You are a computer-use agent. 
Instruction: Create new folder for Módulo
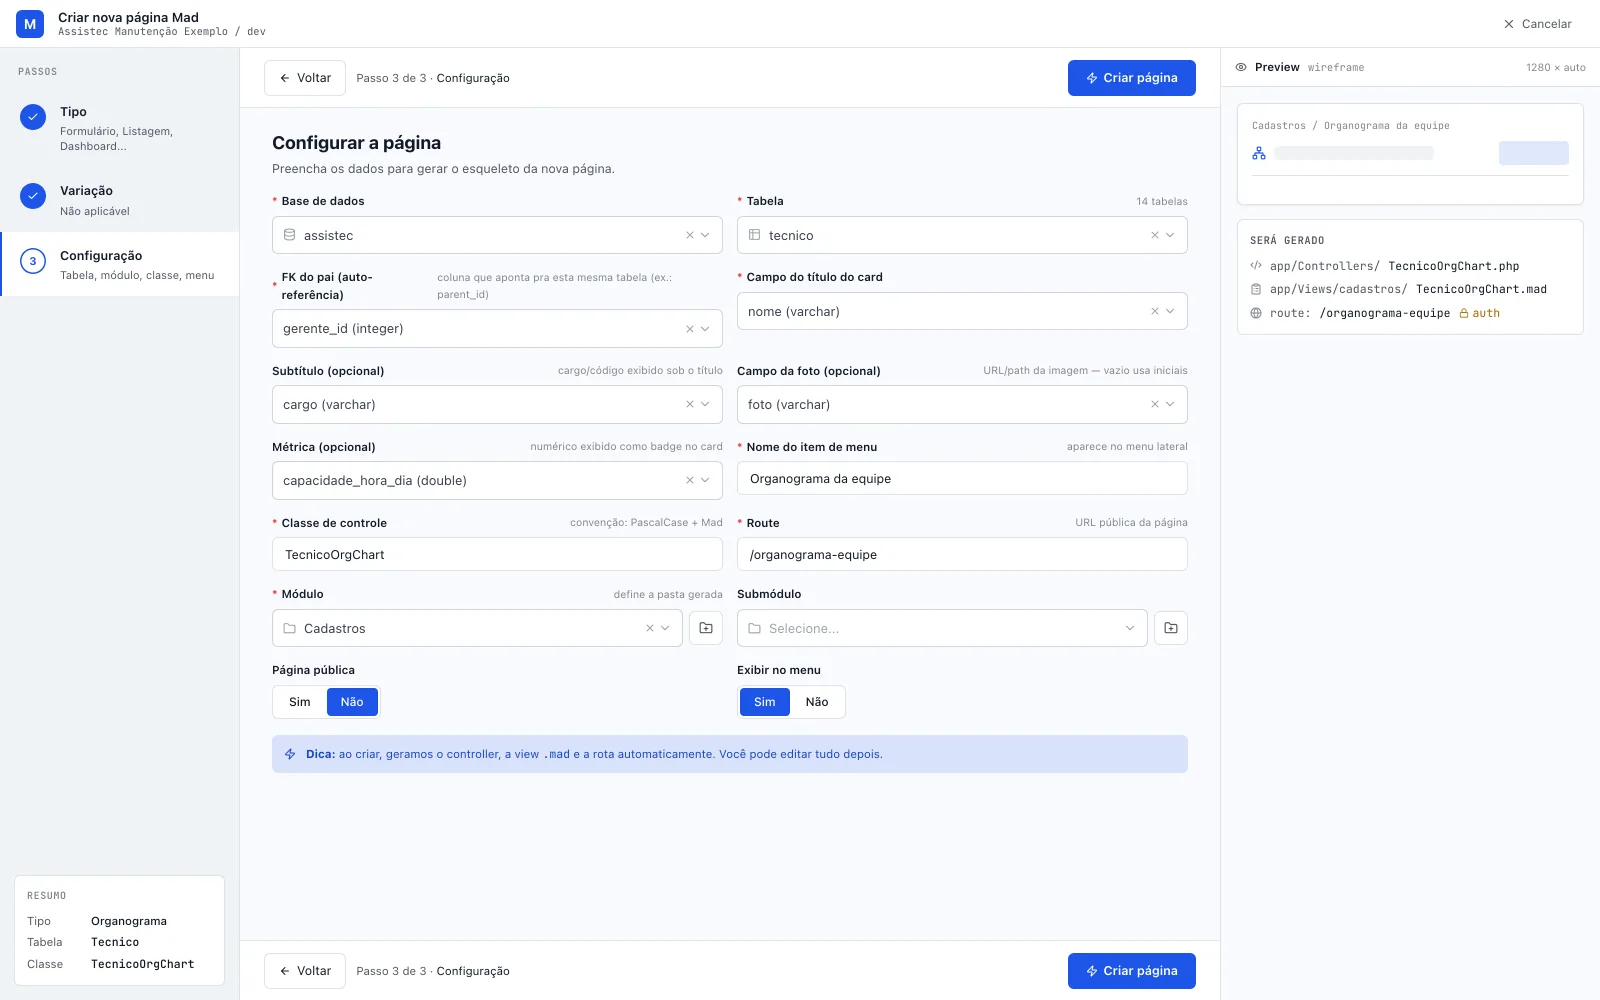706,628
